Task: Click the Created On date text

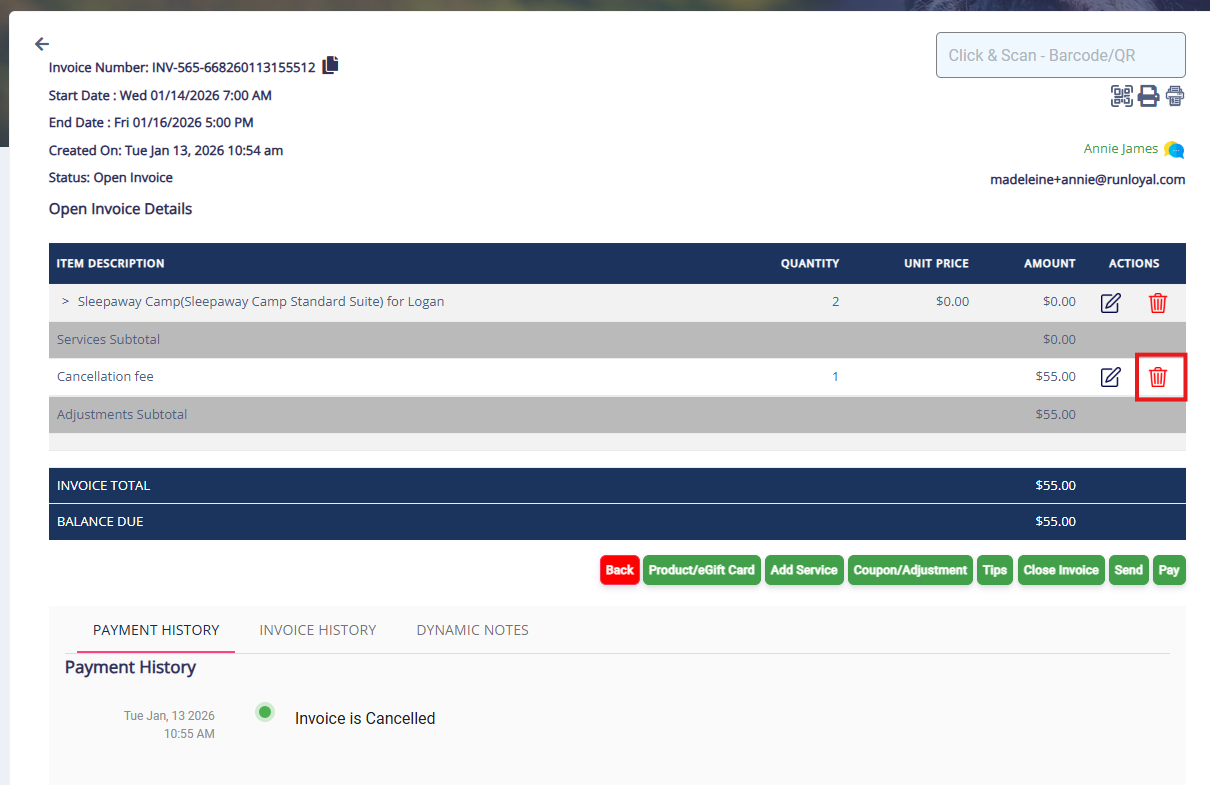Action: coord(166,150)
